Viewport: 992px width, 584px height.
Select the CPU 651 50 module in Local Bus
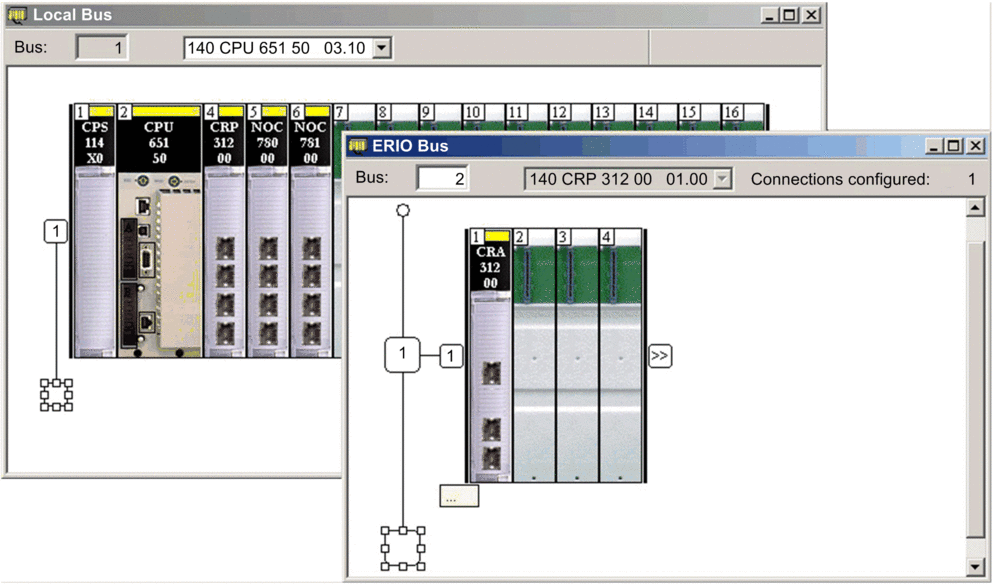(159, 231)
